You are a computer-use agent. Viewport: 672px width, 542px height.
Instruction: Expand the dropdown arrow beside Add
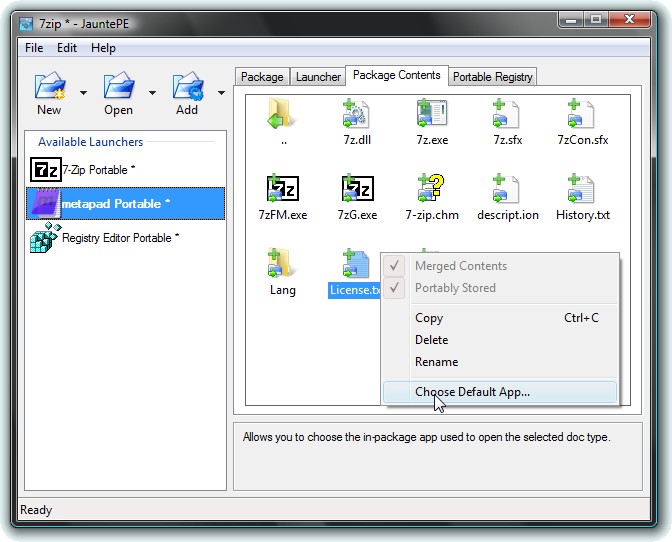[x=221, y=93]
